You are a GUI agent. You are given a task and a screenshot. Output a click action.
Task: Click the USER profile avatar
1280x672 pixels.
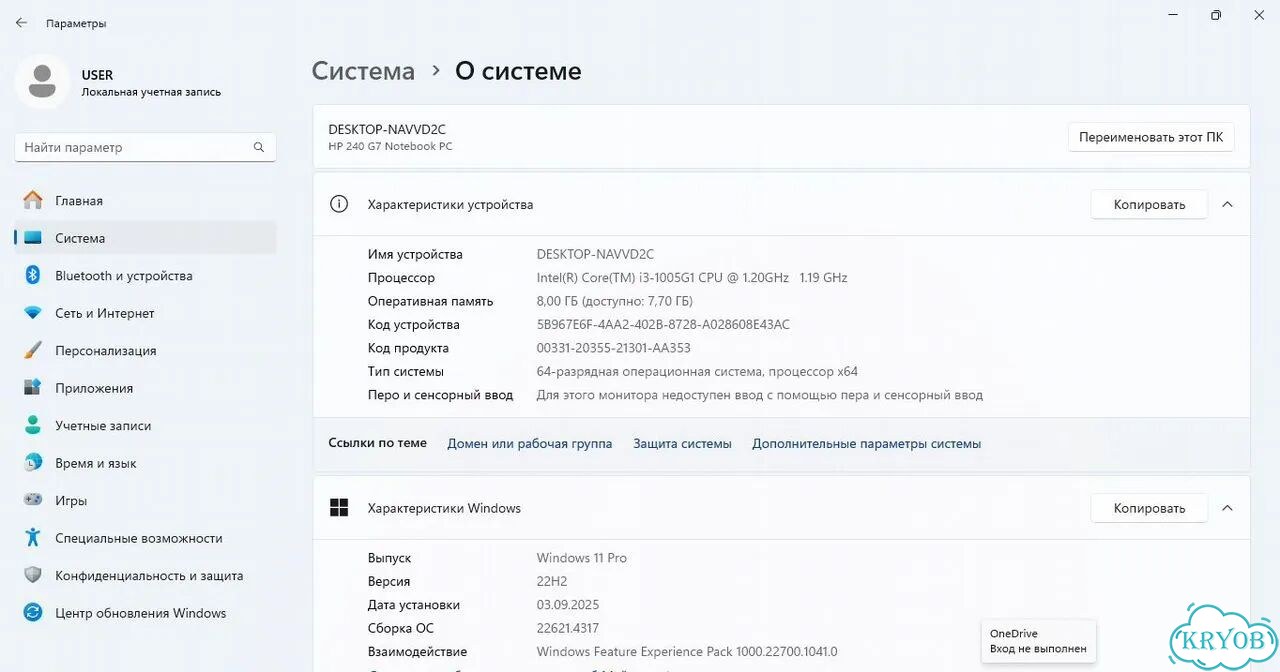[42, 82]
